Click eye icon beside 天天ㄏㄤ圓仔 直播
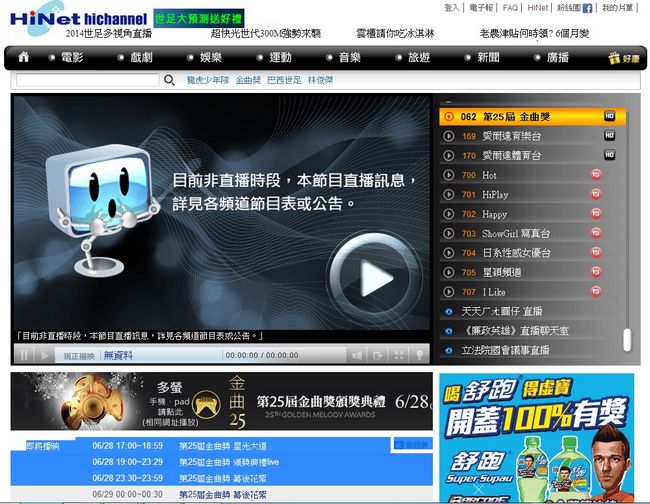 coord(449,312)
